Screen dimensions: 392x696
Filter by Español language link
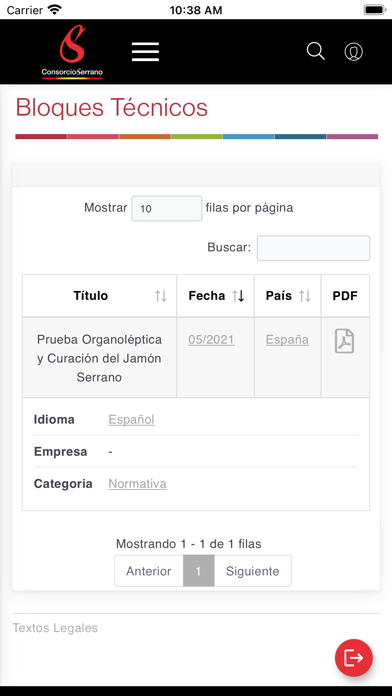coord(131,419)
